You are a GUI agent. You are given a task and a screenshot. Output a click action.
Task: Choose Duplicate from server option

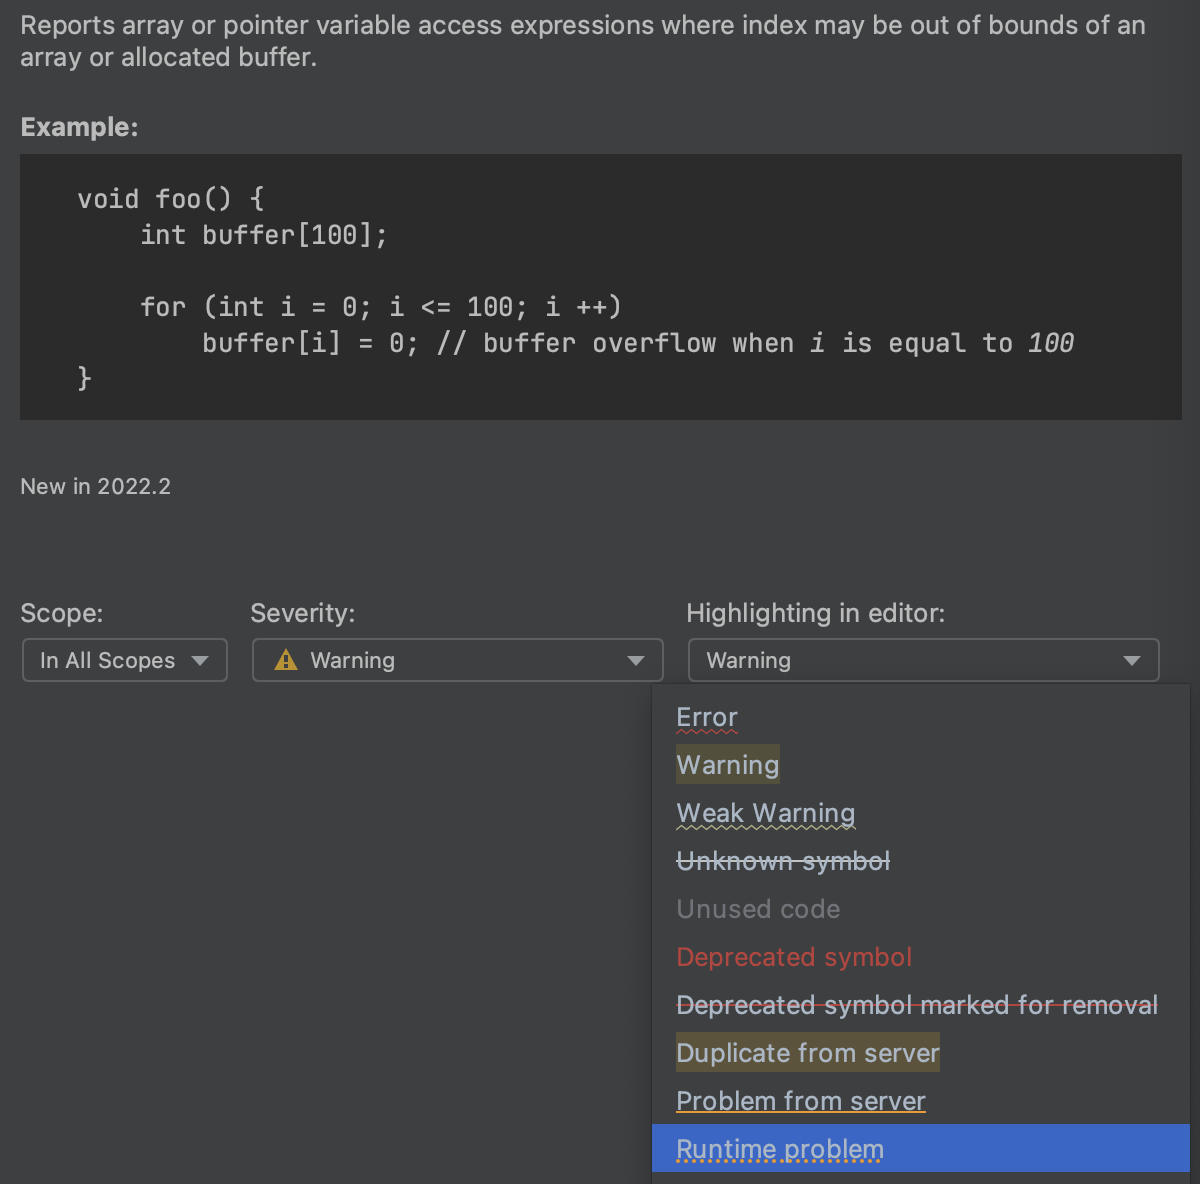pyautogui.click(x=921, y=1053)
